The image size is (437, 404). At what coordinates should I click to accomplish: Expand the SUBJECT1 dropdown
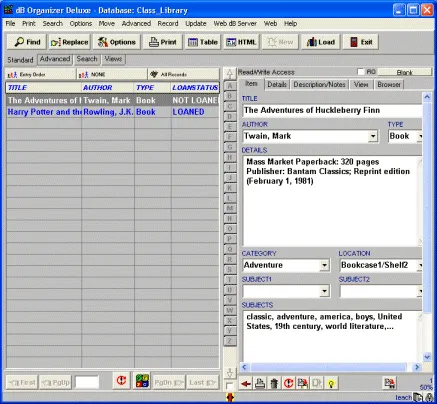tap(324, 291)
